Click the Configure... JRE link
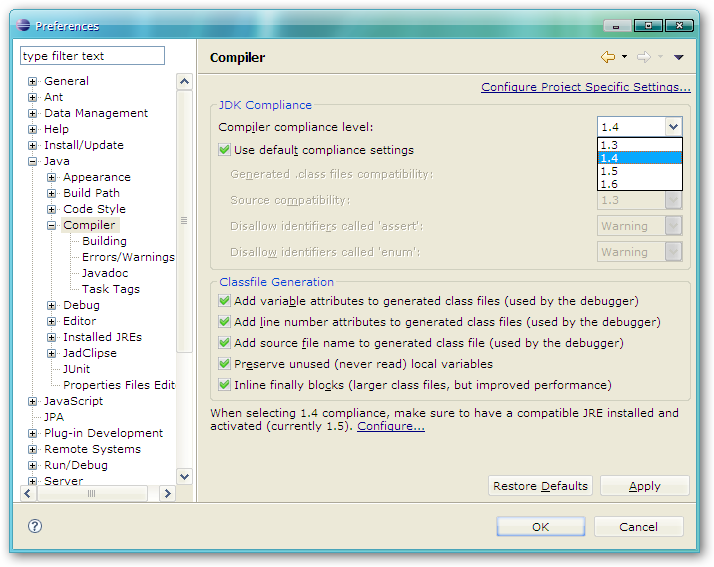The image size is (714, 567). [x=391, y=426]
